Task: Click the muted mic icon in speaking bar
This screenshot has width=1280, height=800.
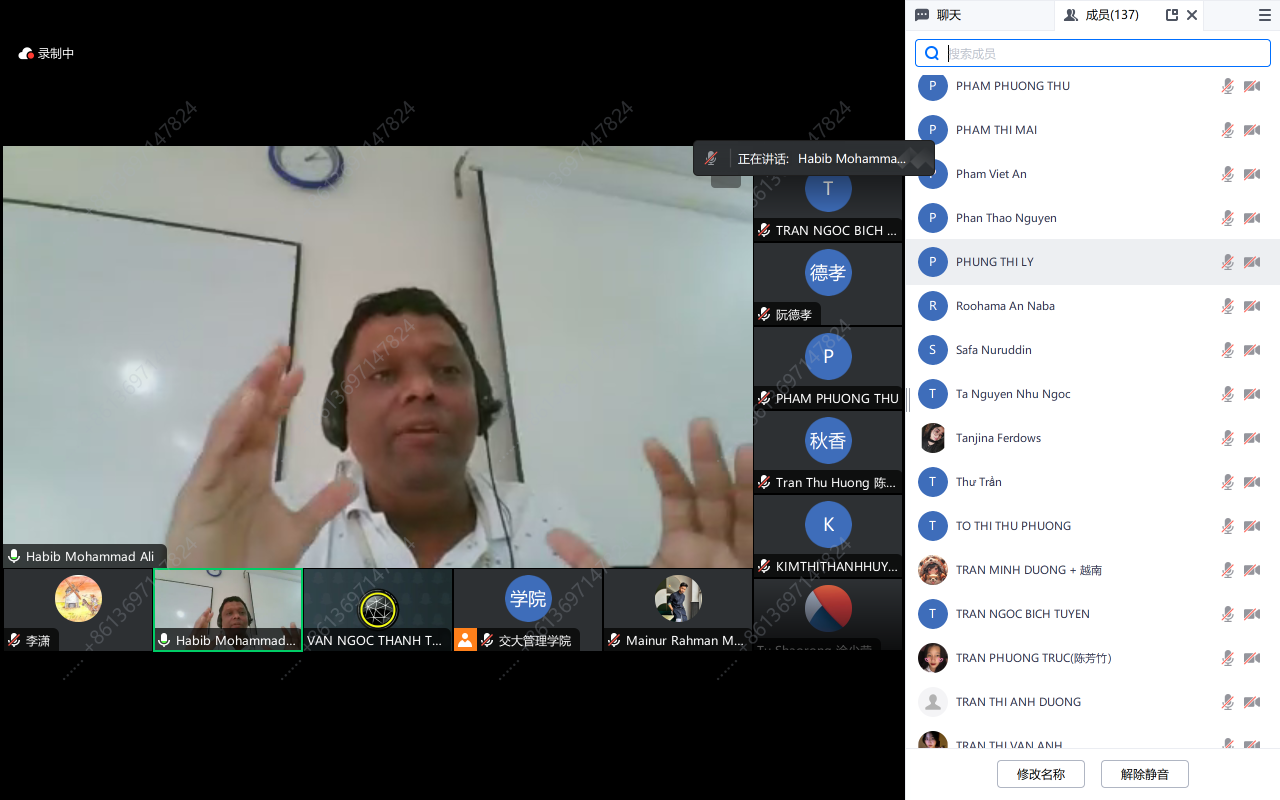Action: point(711,158)
